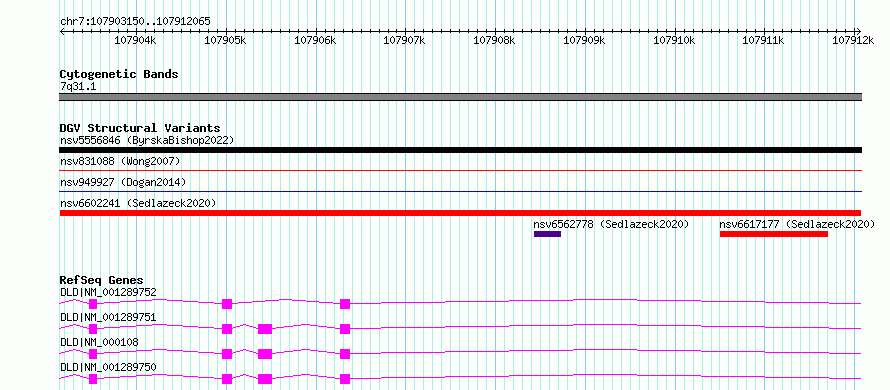Click the DLD|NM_001289752 transcript label
This screenshot has width=890, height=390.
coord(108,292)
